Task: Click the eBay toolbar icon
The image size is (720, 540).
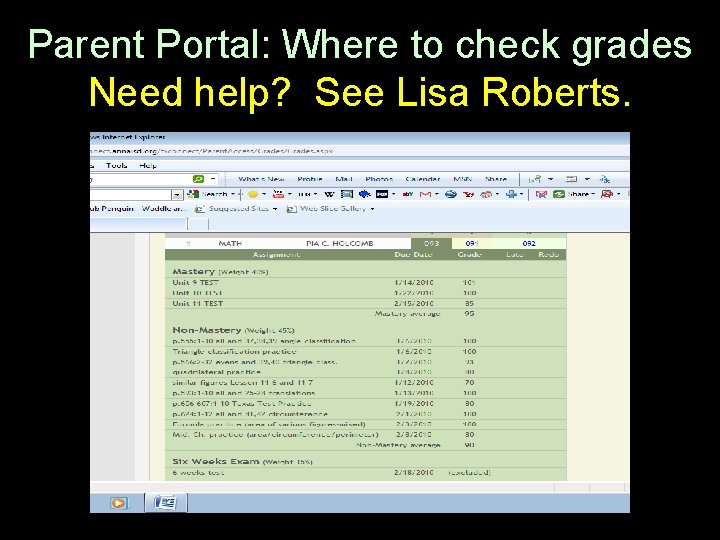Action: click(407, 194)
